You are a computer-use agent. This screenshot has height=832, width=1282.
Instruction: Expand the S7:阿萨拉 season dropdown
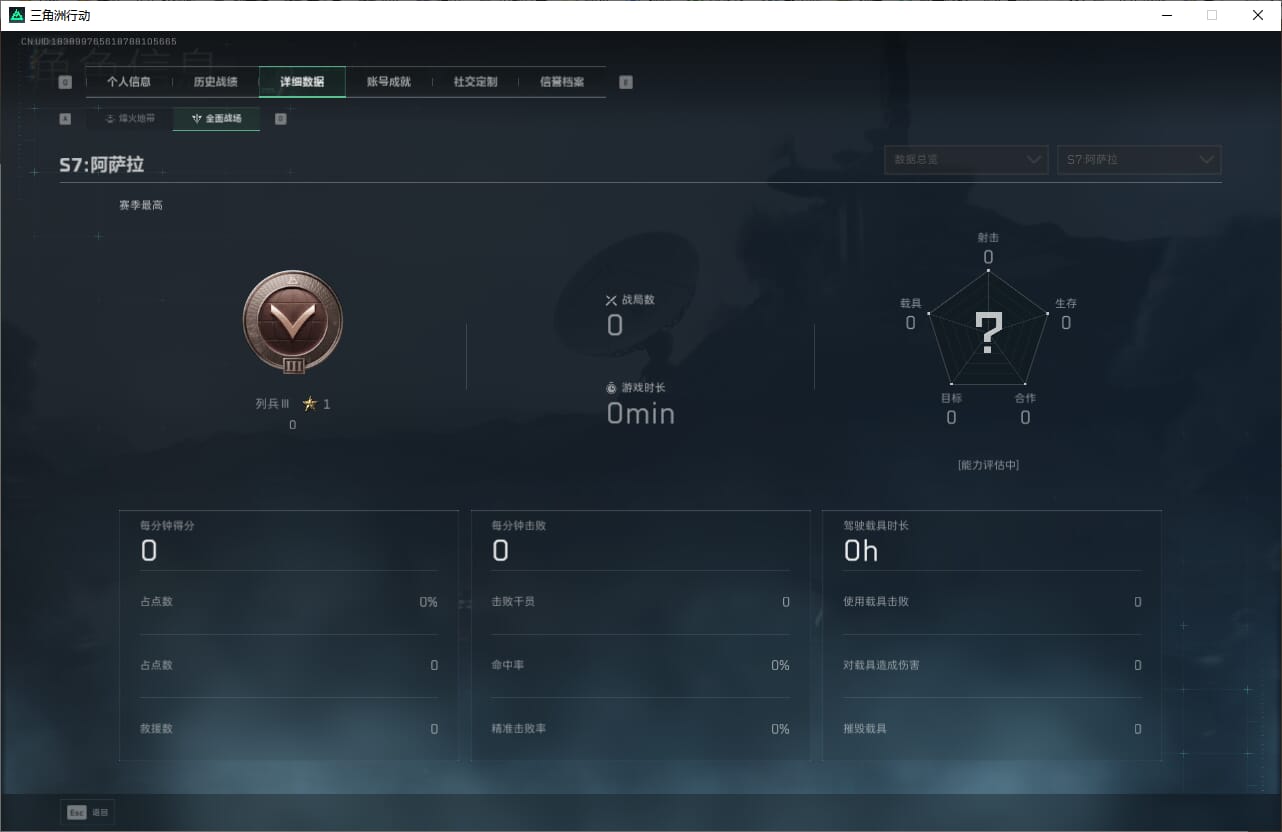tap(1139, 160)
